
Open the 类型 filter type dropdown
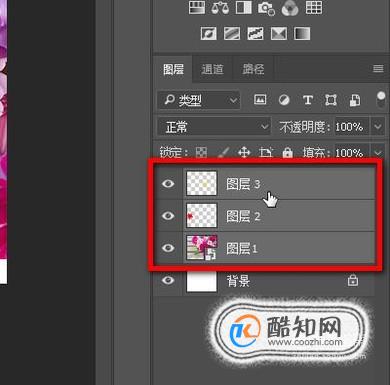[x=199, y=100]
